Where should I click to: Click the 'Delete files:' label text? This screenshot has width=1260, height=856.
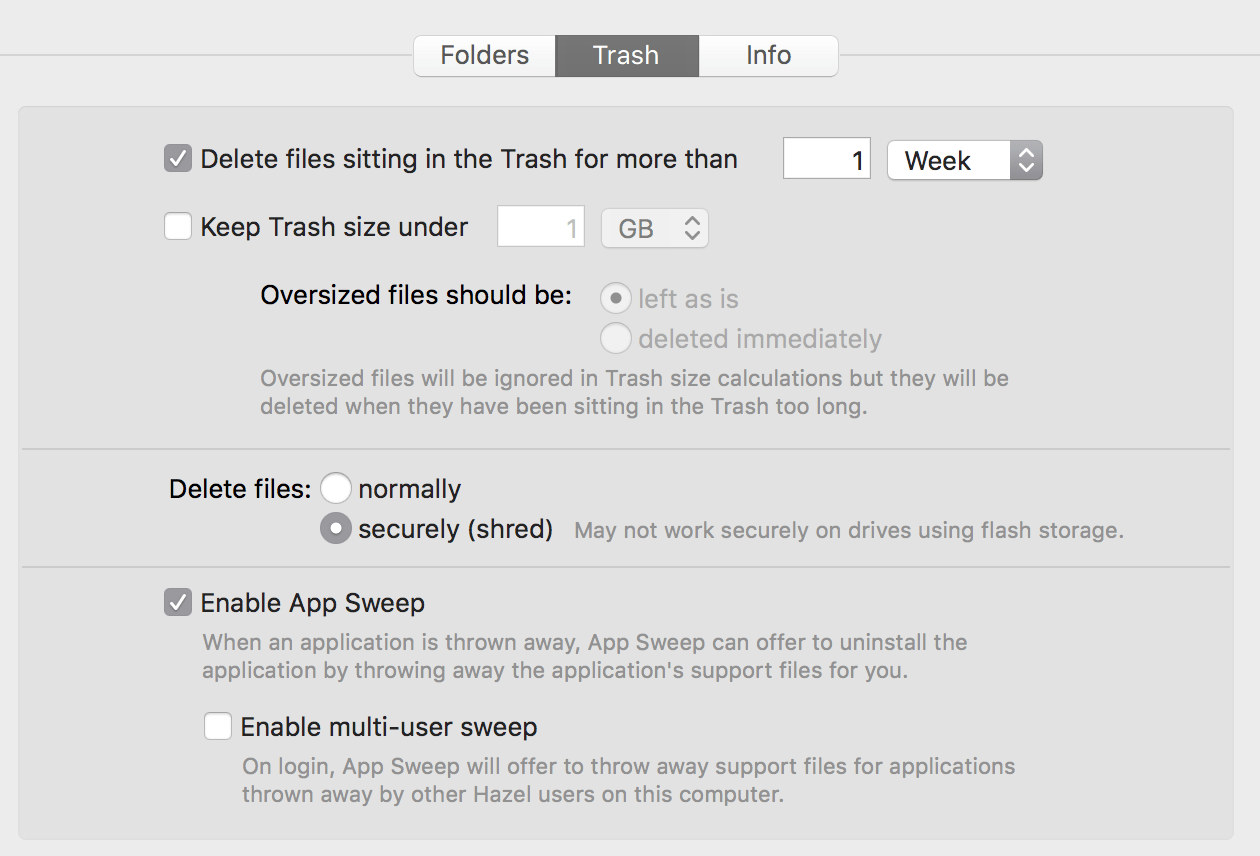240,490
